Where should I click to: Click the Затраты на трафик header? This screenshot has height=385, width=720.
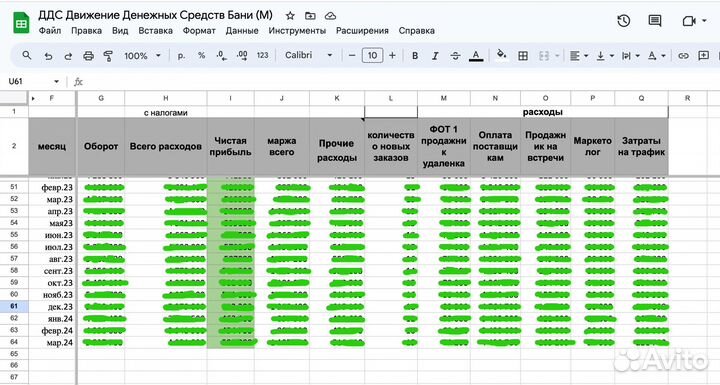(641, 147)
